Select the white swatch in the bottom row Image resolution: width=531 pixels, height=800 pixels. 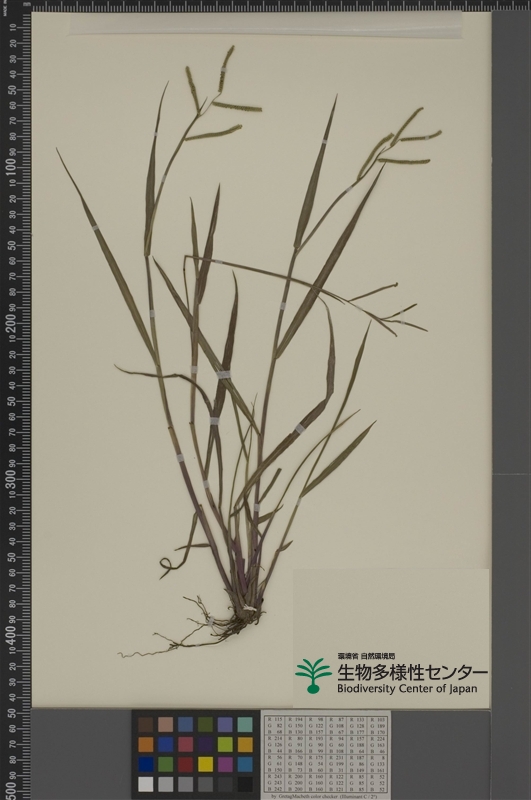(145, 784)
